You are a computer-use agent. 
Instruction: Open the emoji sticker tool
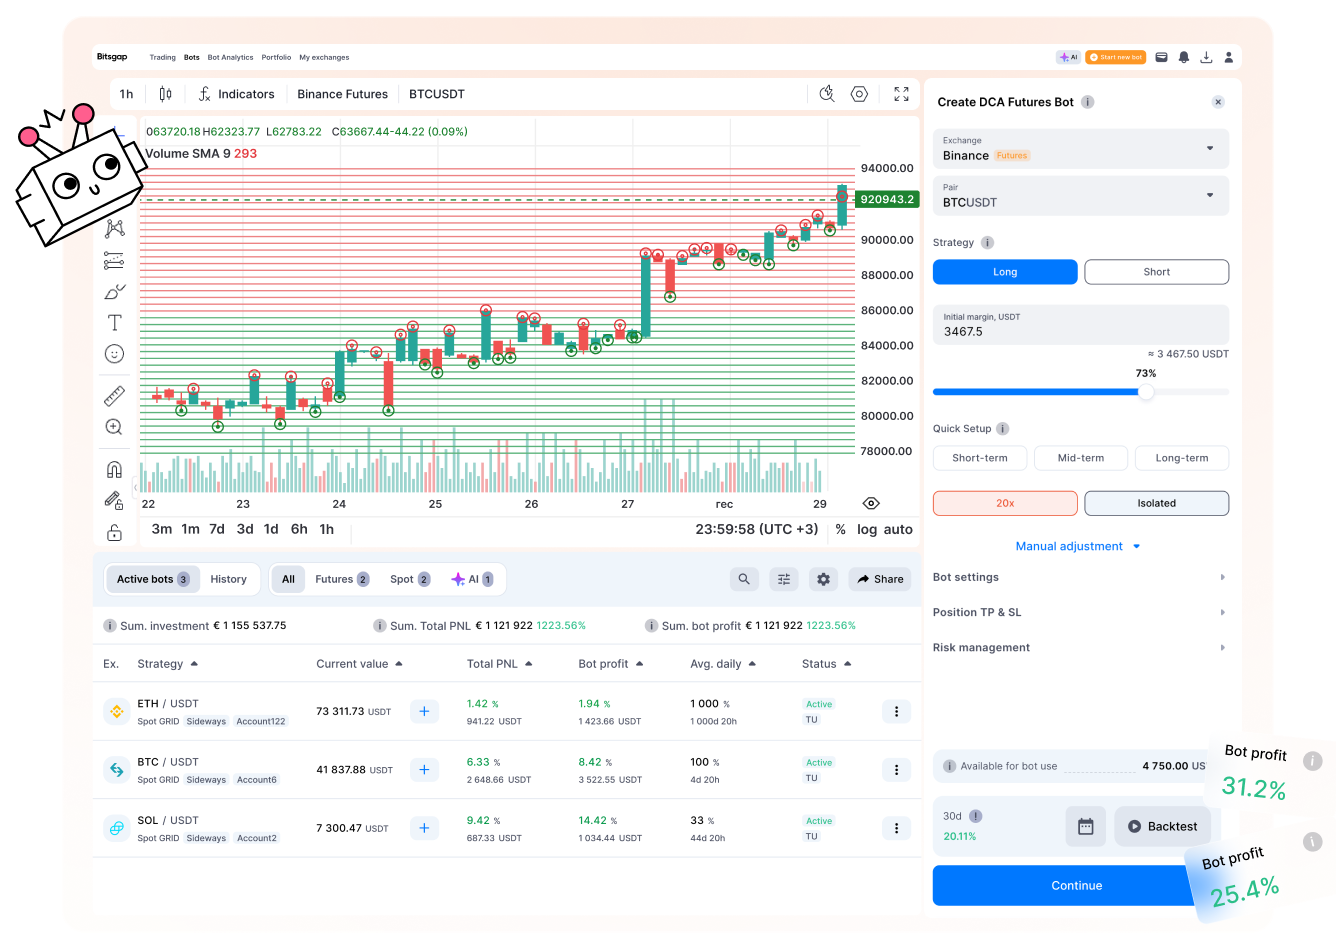[x=114, y=354]
